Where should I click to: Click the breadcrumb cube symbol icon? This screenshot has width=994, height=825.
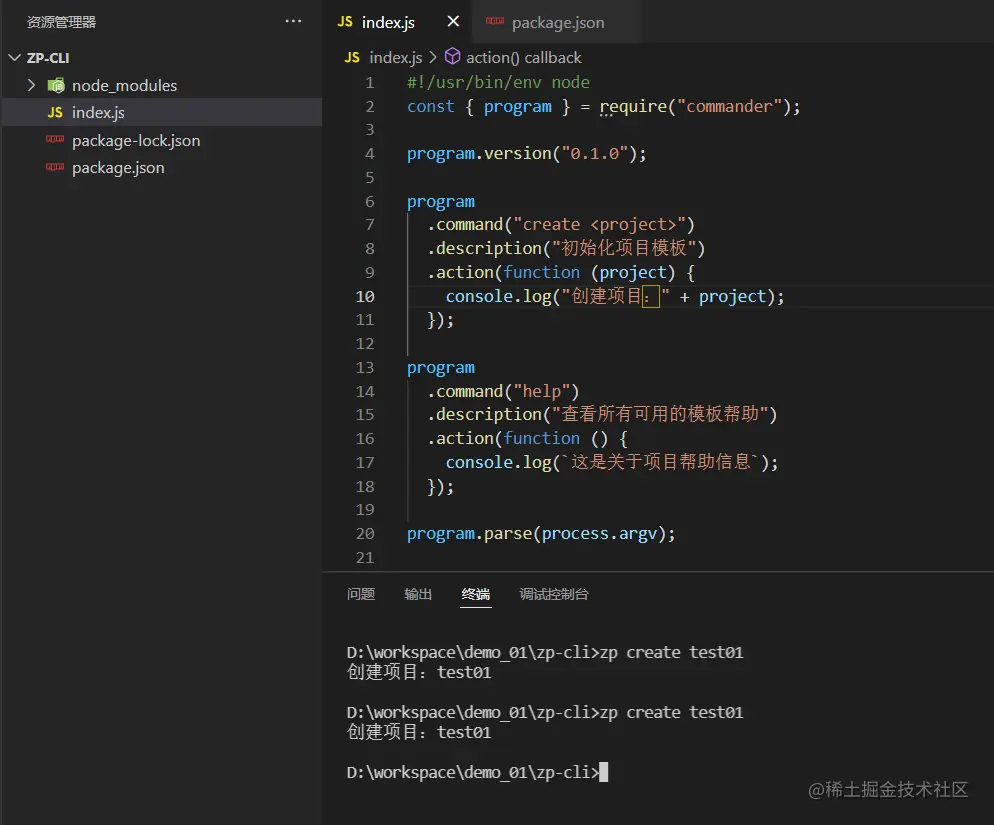453,56
